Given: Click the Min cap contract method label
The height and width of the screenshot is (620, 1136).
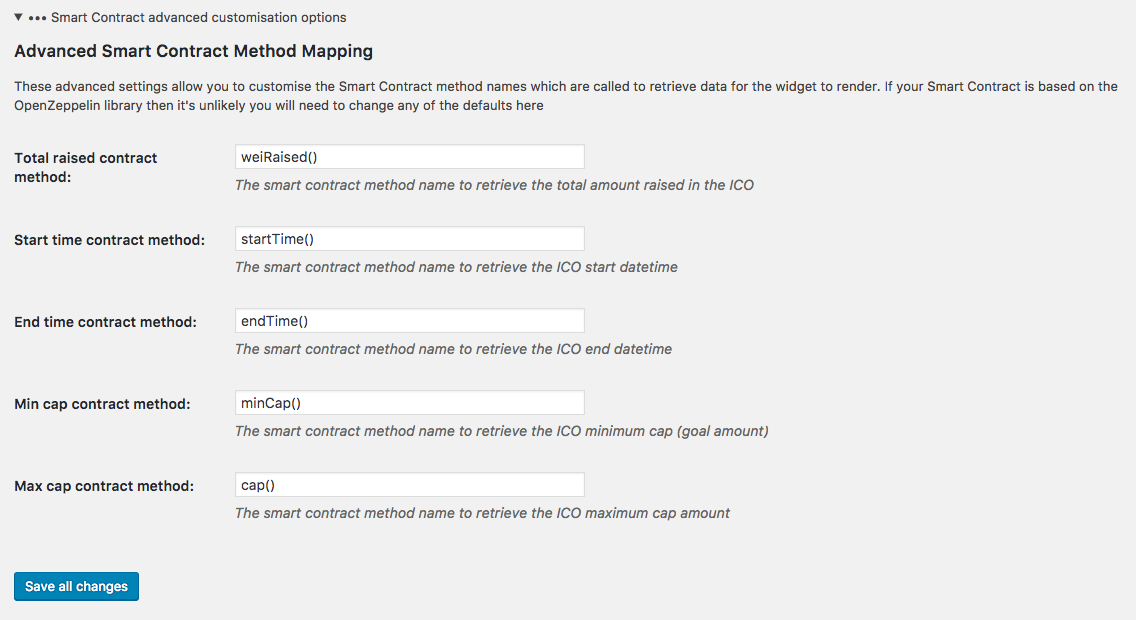Looking at the screenshot, I should pyautogui.click(x=102, y=403).
